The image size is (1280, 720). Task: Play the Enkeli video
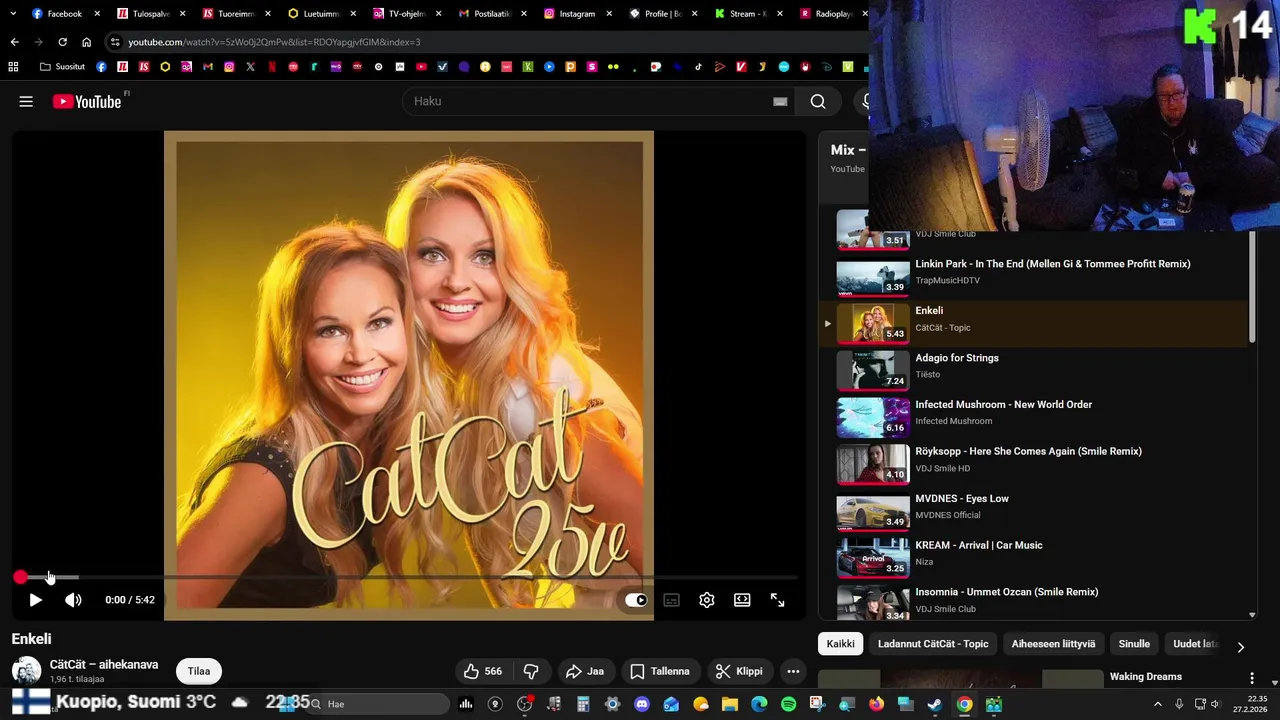point(35,600)
